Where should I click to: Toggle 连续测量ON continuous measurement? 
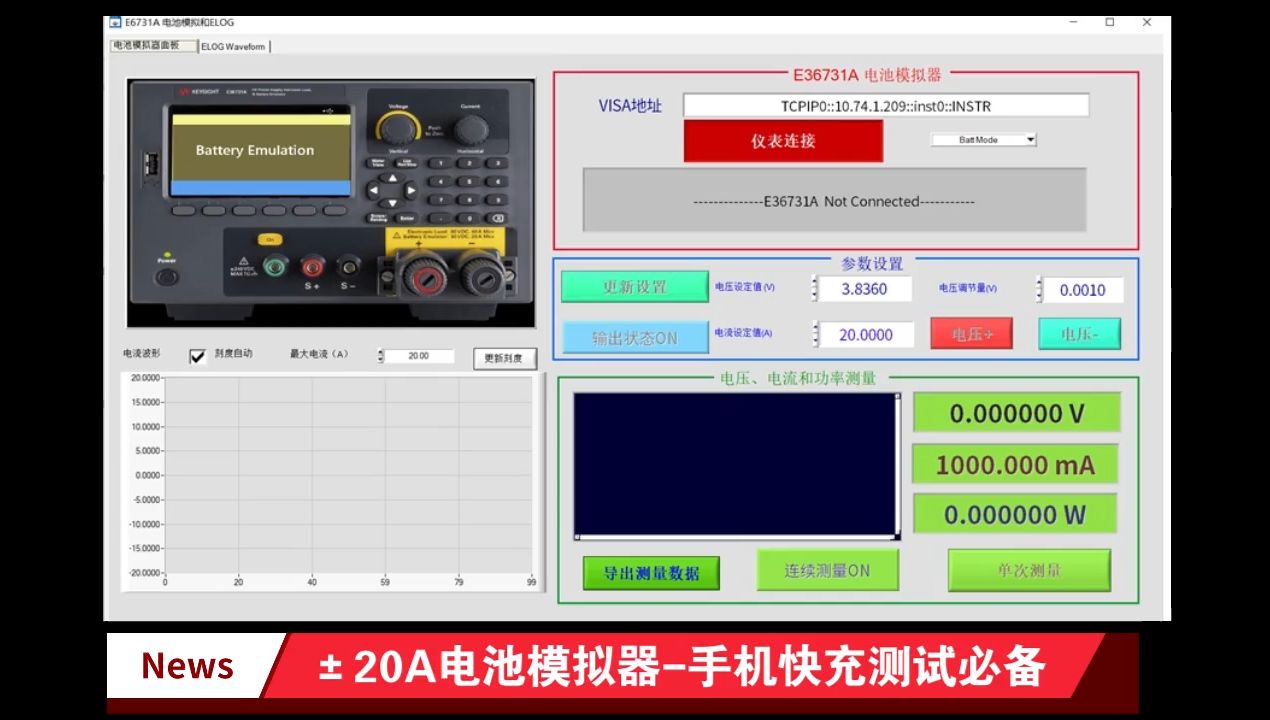[828, 570]
